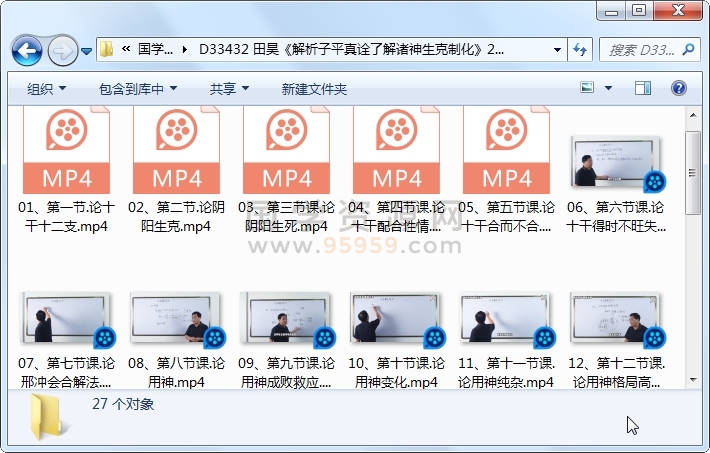The image size is (710, 453).
Task: Open the 共享 menu
Action: coord(229,89)
